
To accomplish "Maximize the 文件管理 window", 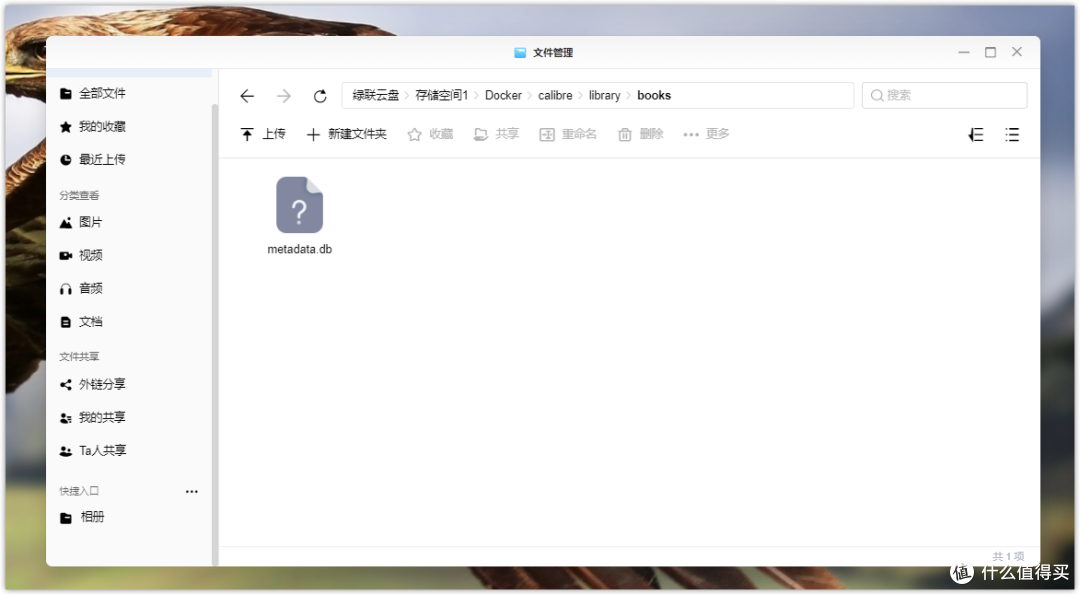I will [x=990, y=52].
